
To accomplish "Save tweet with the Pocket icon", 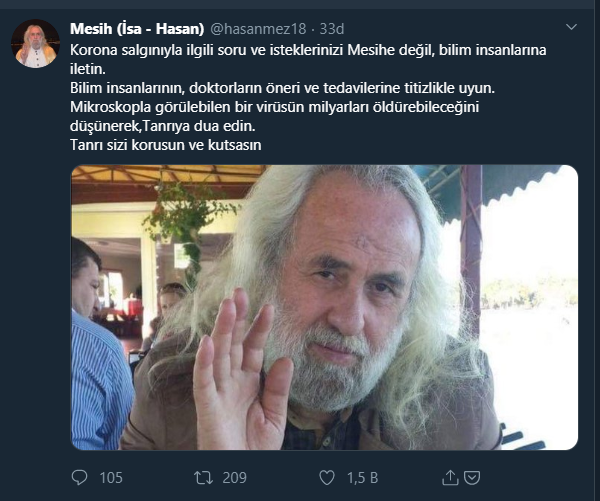I will point(472,478).
